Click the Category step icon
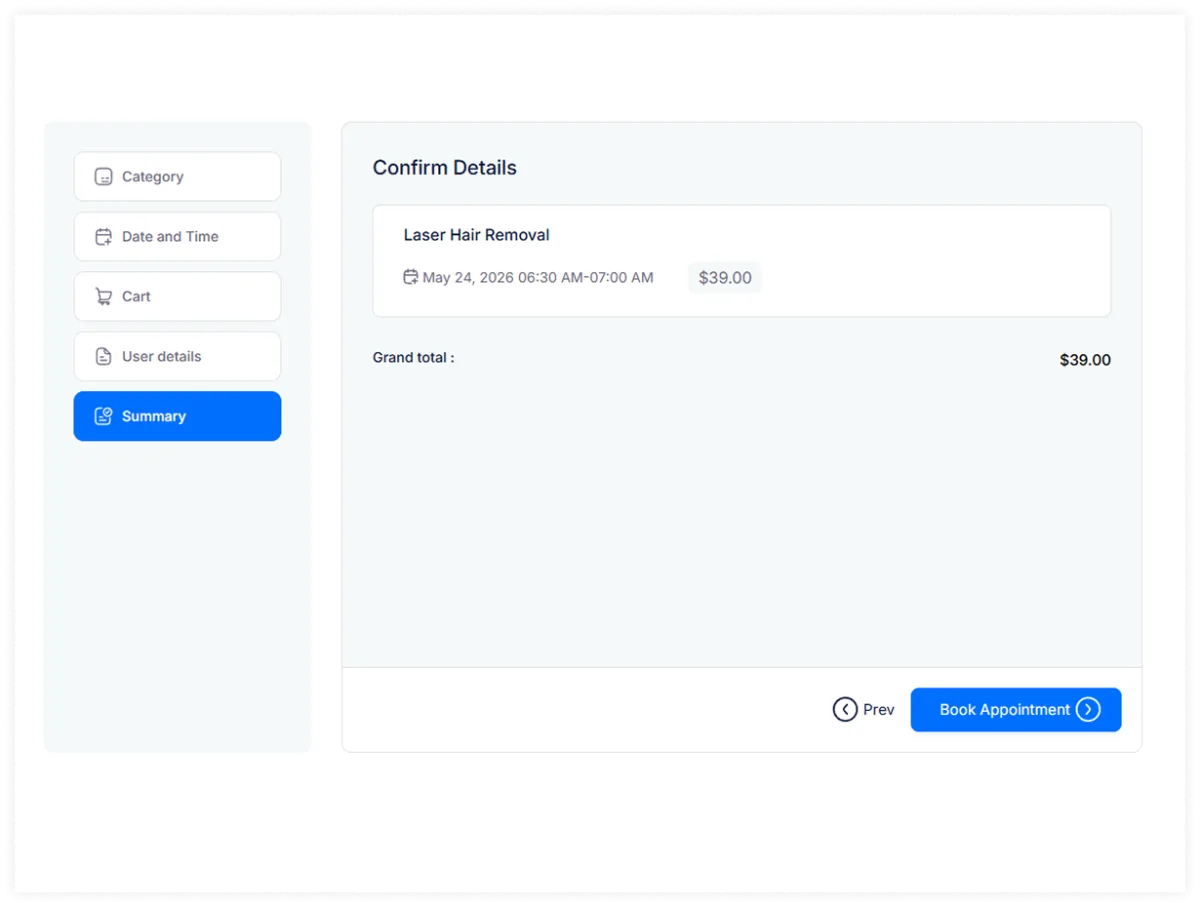The width and height of the screenshot is (1200, 907). coord(103,177)
